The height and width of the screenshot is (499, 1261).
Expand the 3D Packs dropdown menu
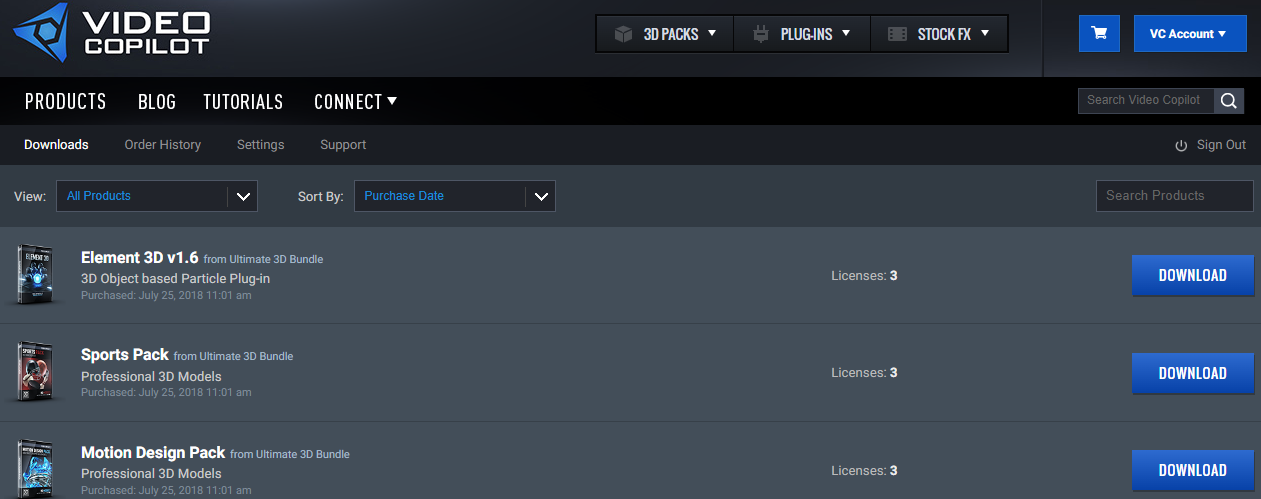tap(665, 34)
